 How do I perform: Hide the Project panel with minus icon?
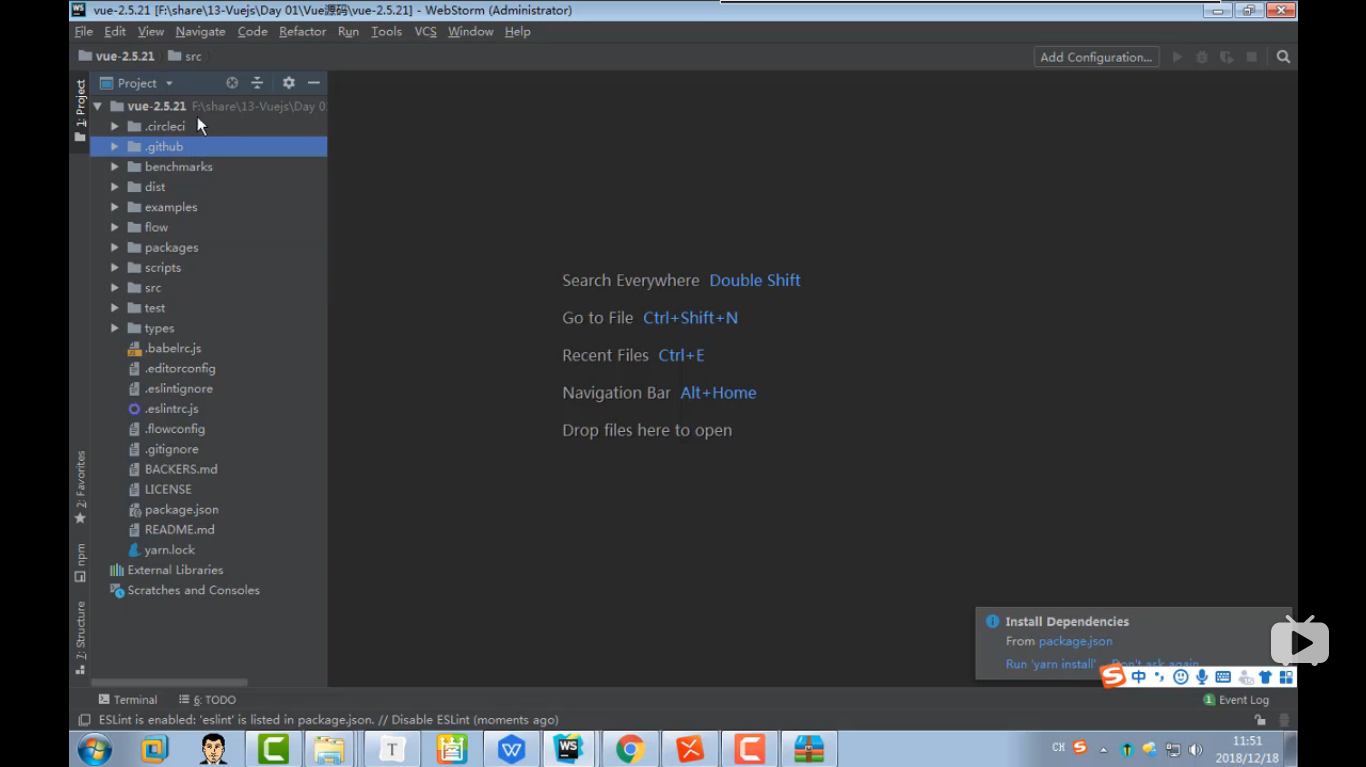click(313, 83)
